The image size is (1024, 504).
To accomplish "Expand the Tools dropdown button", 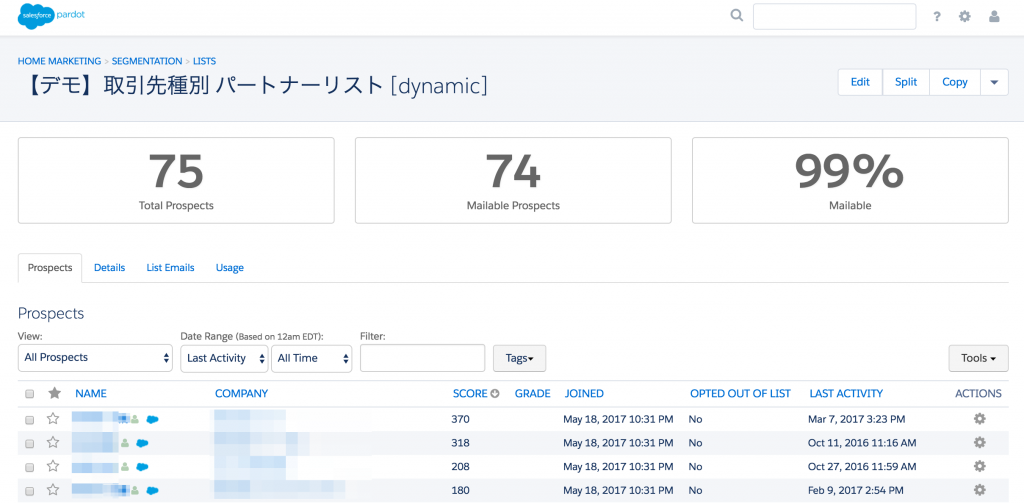I will click(978, 358).
